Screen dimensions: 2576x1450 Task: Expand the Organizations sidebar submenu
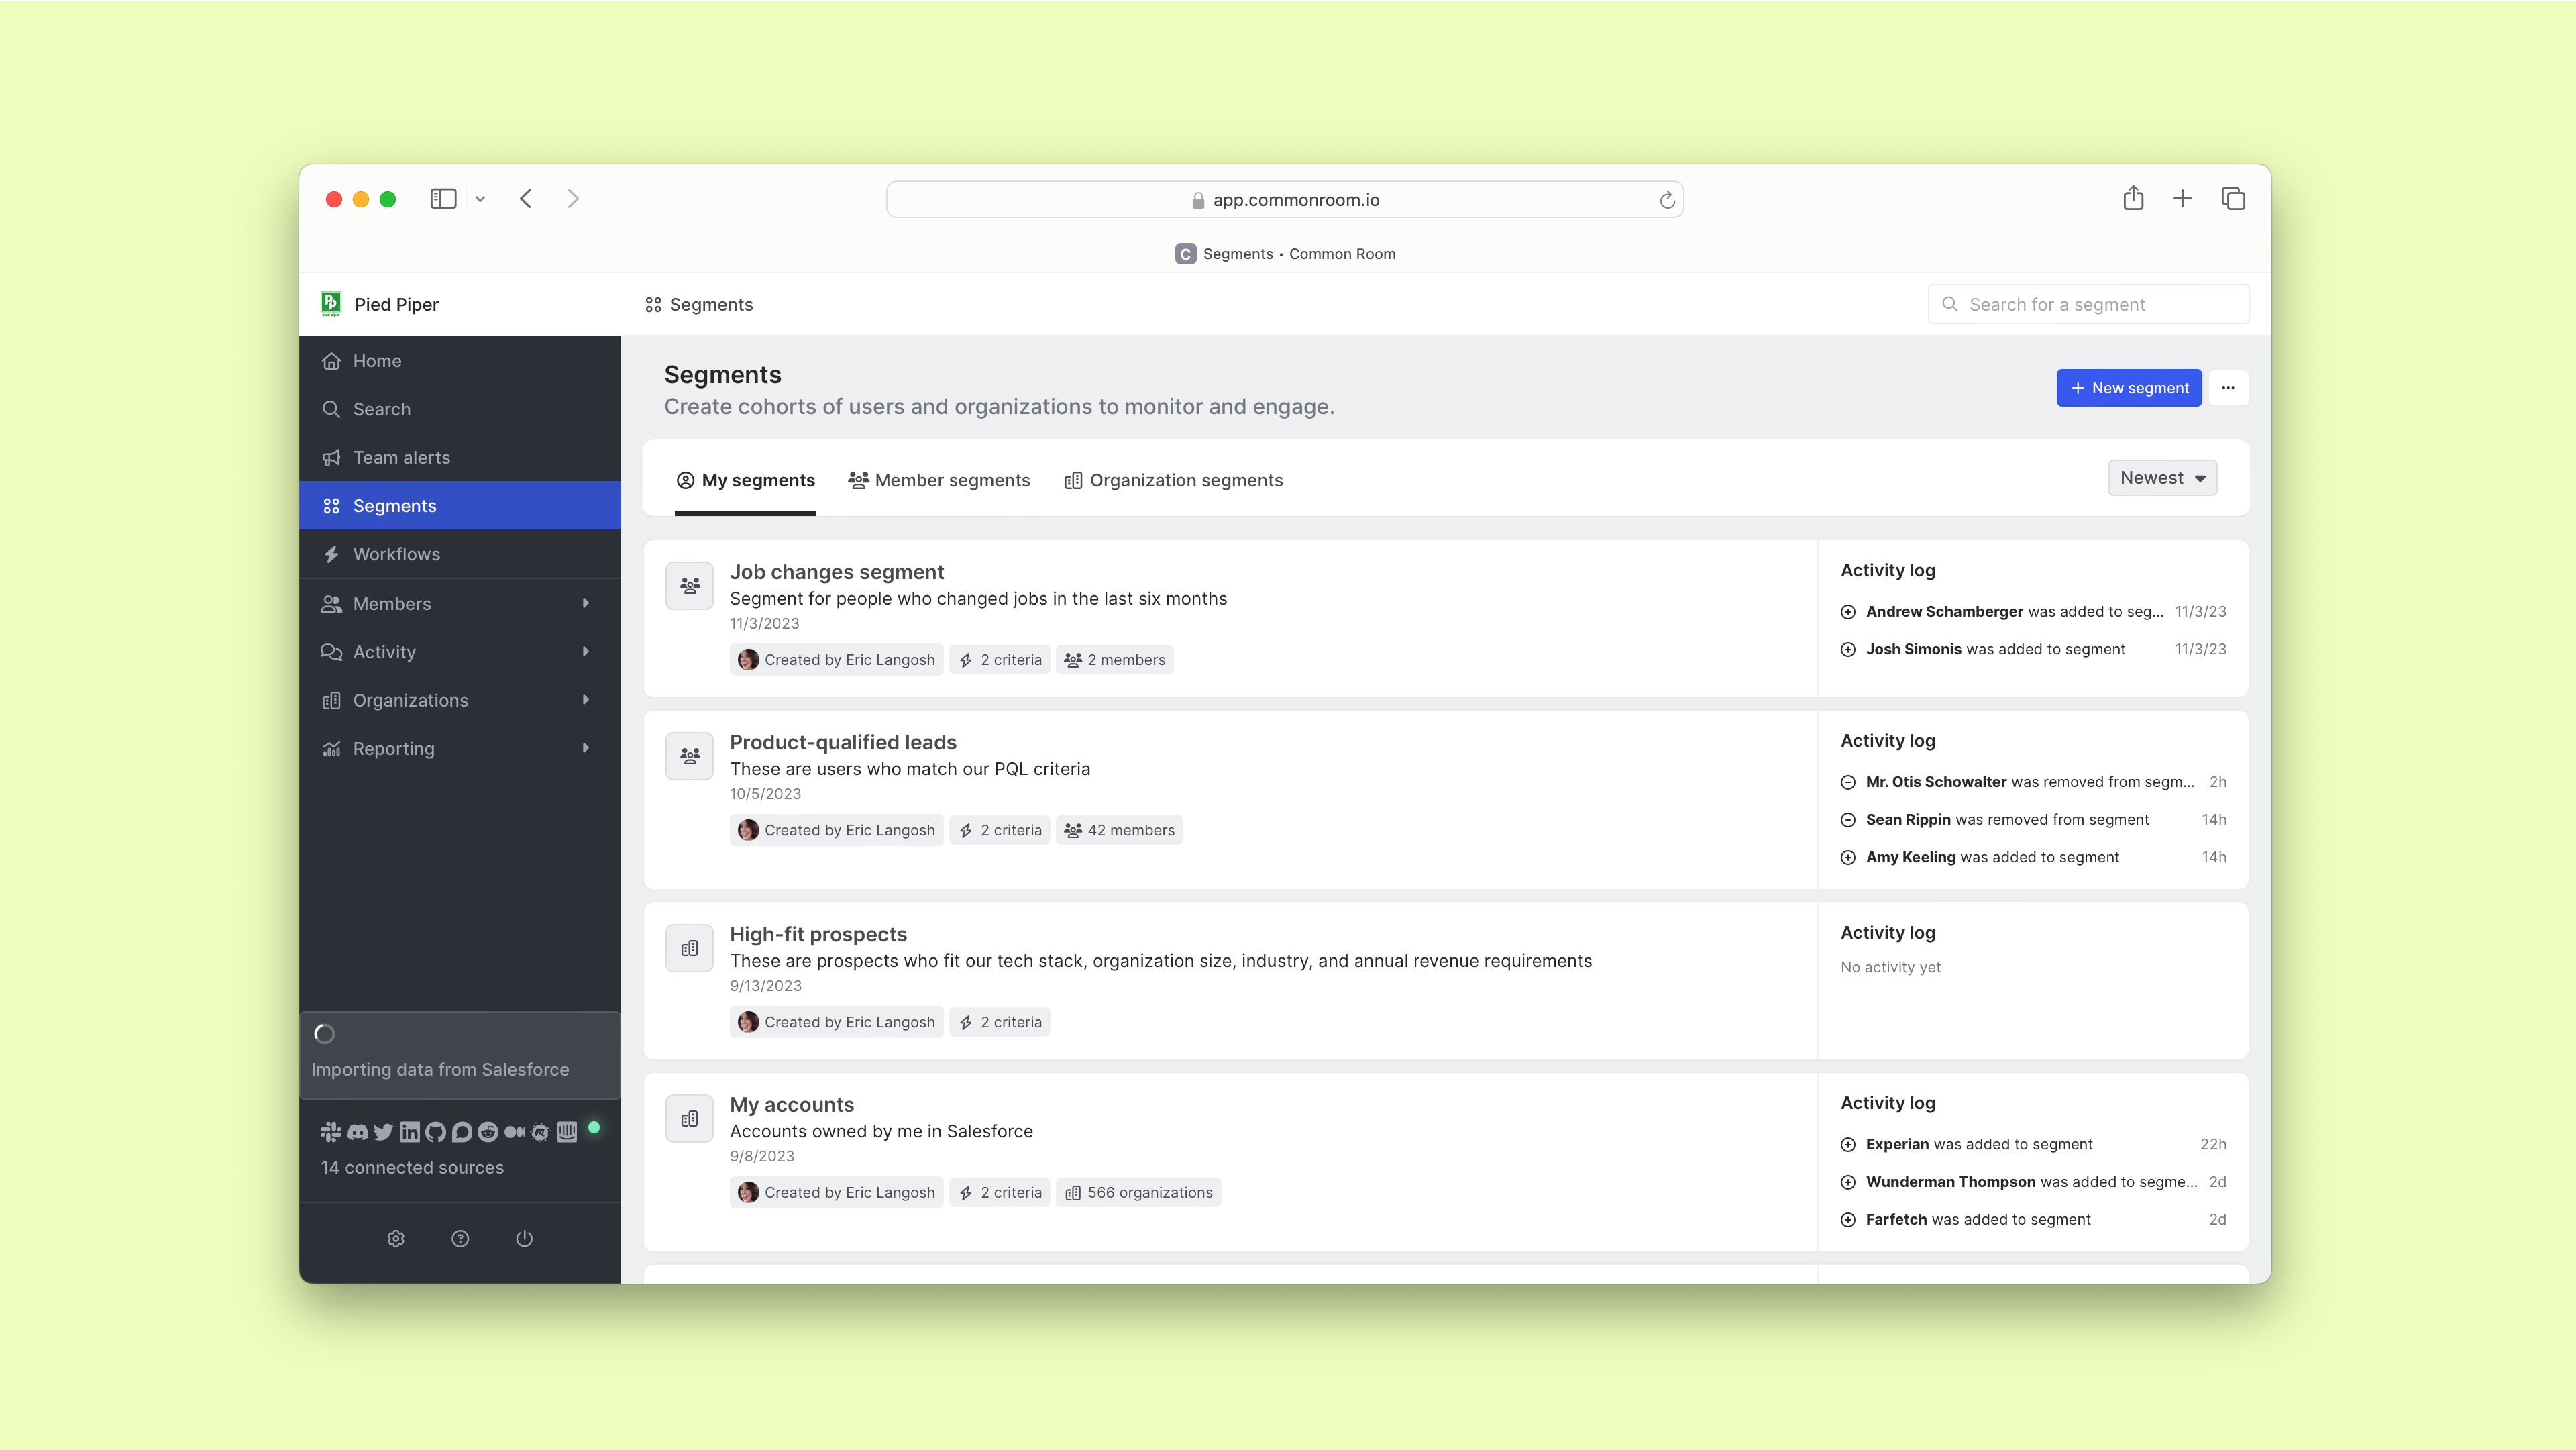tap(586, 700)
